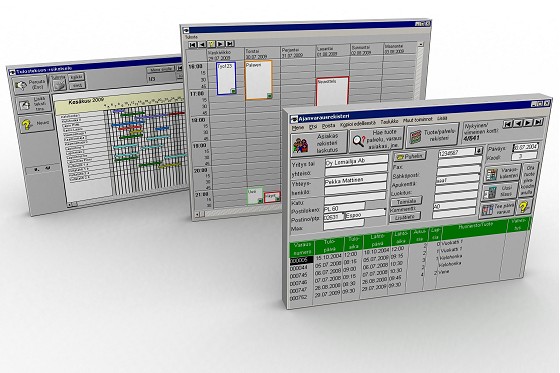560x373 pixels.
Task: Click the yellow help icon in calendar toolbar
Action: pos(211,44)
